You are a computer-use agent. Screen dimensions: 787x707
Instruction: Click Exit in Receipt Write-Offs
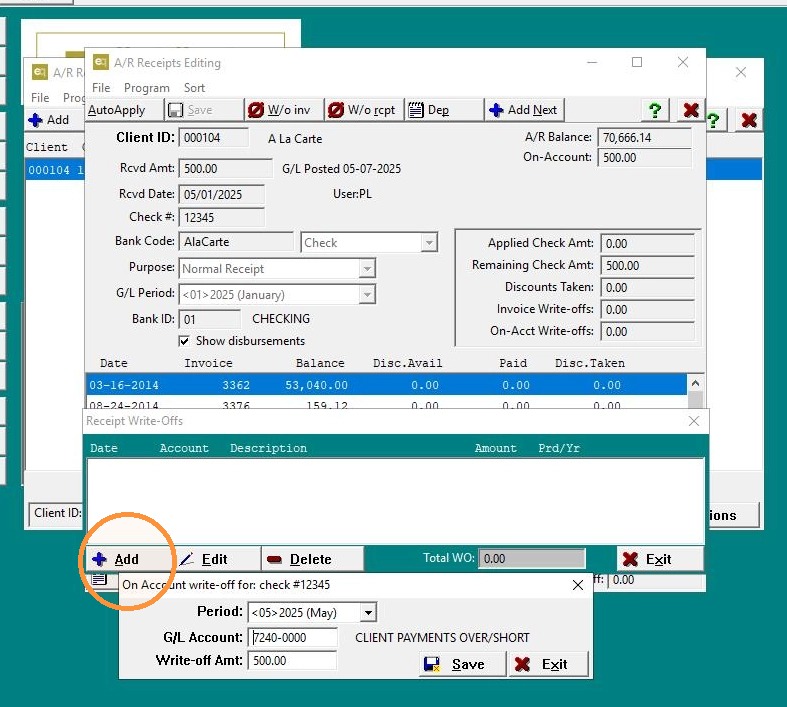tap(660, 559)
